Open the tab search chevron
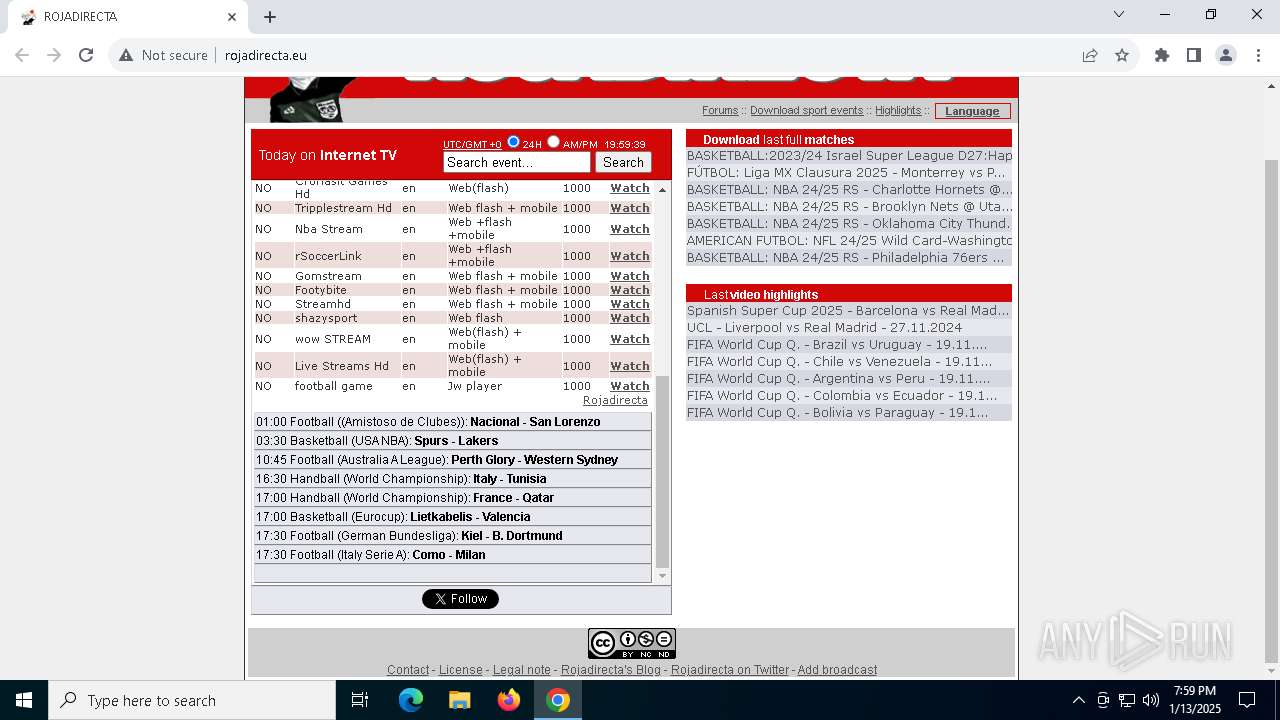 pyautogui.click(x=1119, y=14)
